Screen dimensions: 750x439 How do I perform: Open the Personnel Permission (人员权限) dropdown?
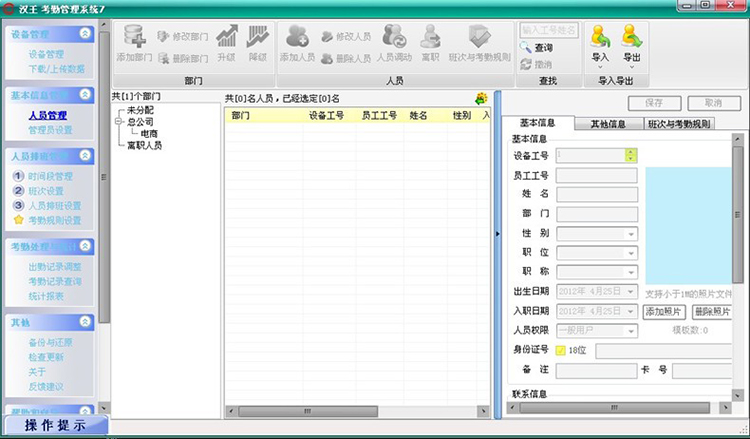tap(631, 330)
